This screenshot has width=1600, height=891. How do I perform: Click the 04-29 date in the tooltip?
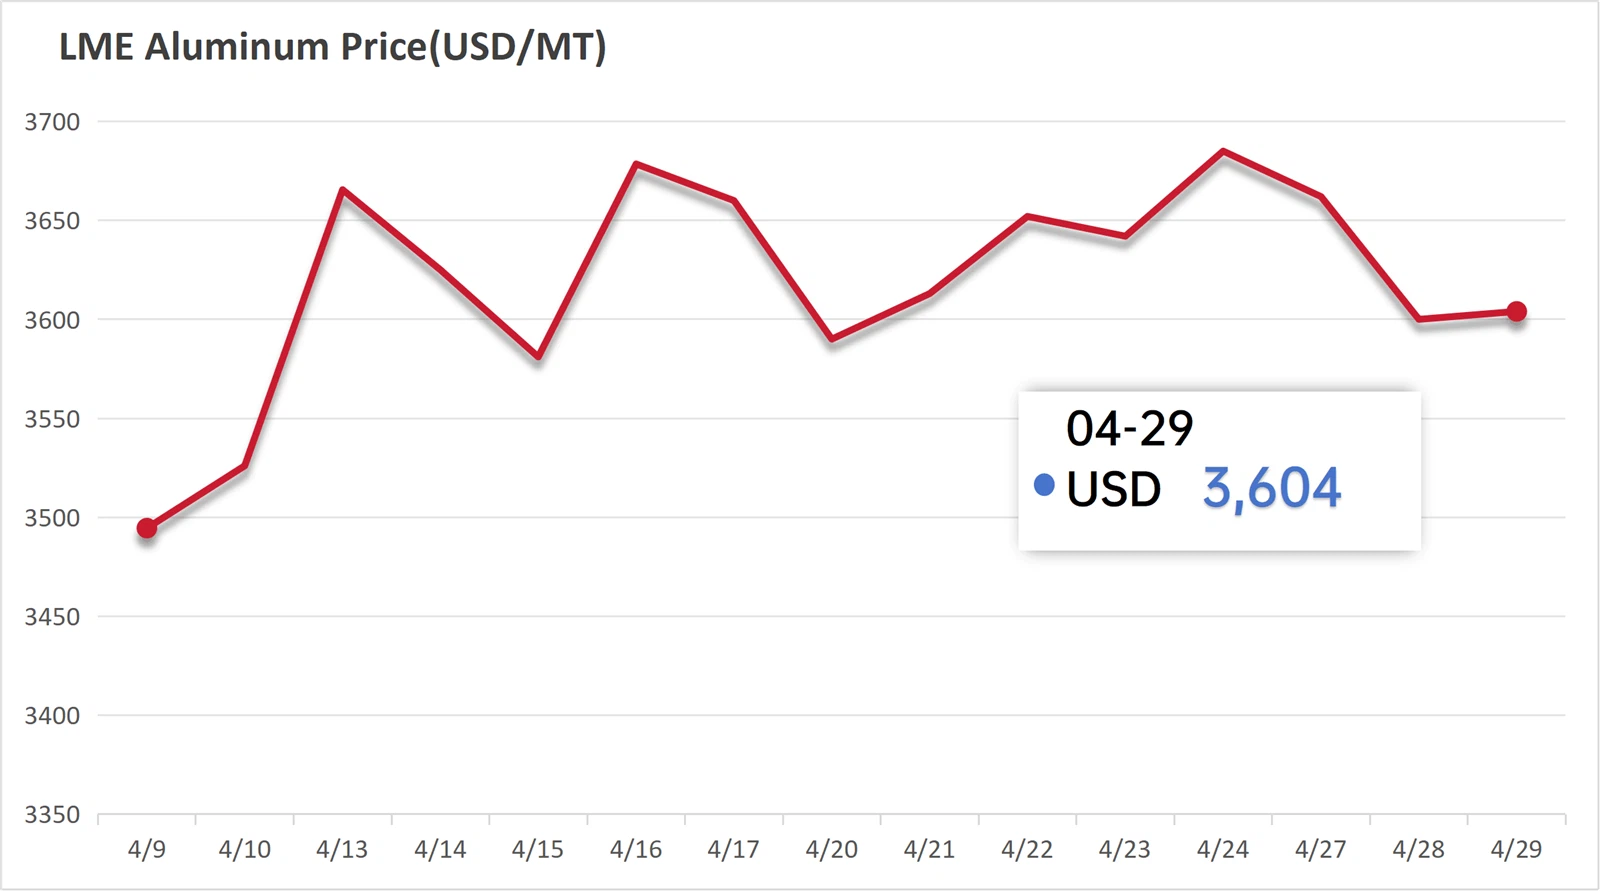[1129, 429]
